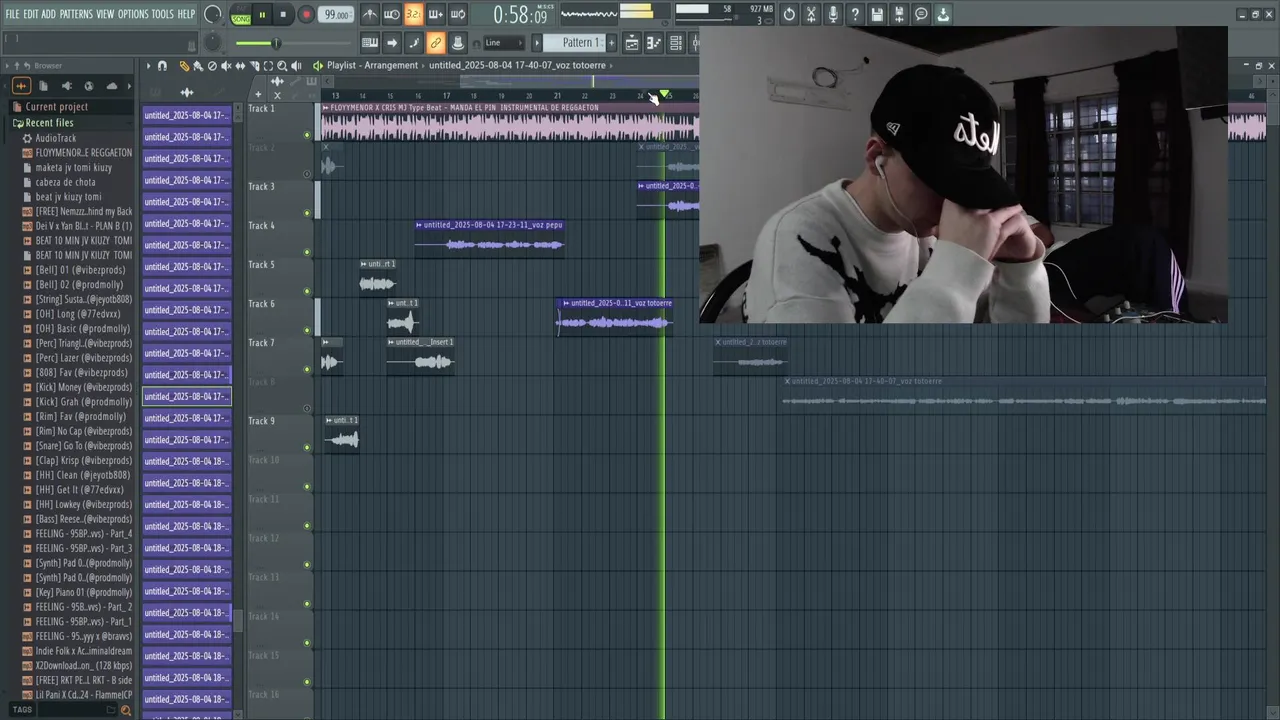Toggle the overdub blend recording button
The width and height of the screenshot is (1280, 720).
click(x=436, y=14)
